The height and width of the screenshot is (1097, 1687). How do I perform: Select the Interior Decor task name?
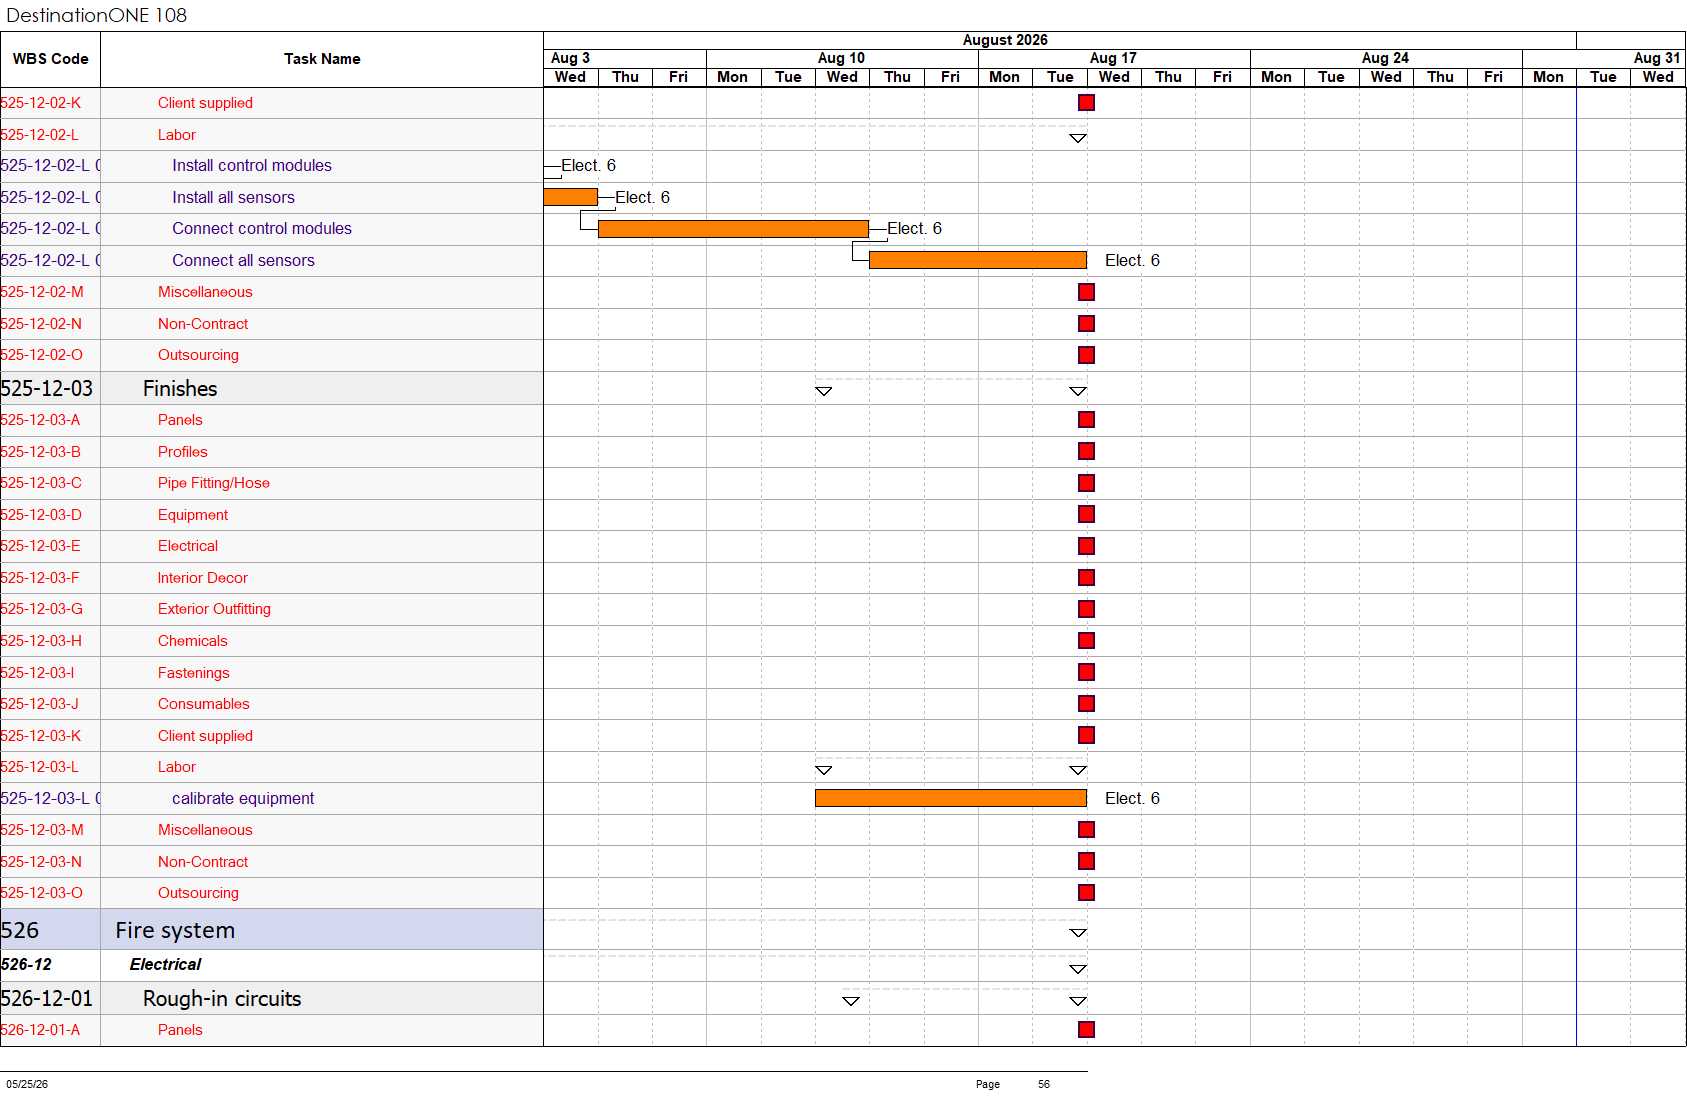click(202, 578)
